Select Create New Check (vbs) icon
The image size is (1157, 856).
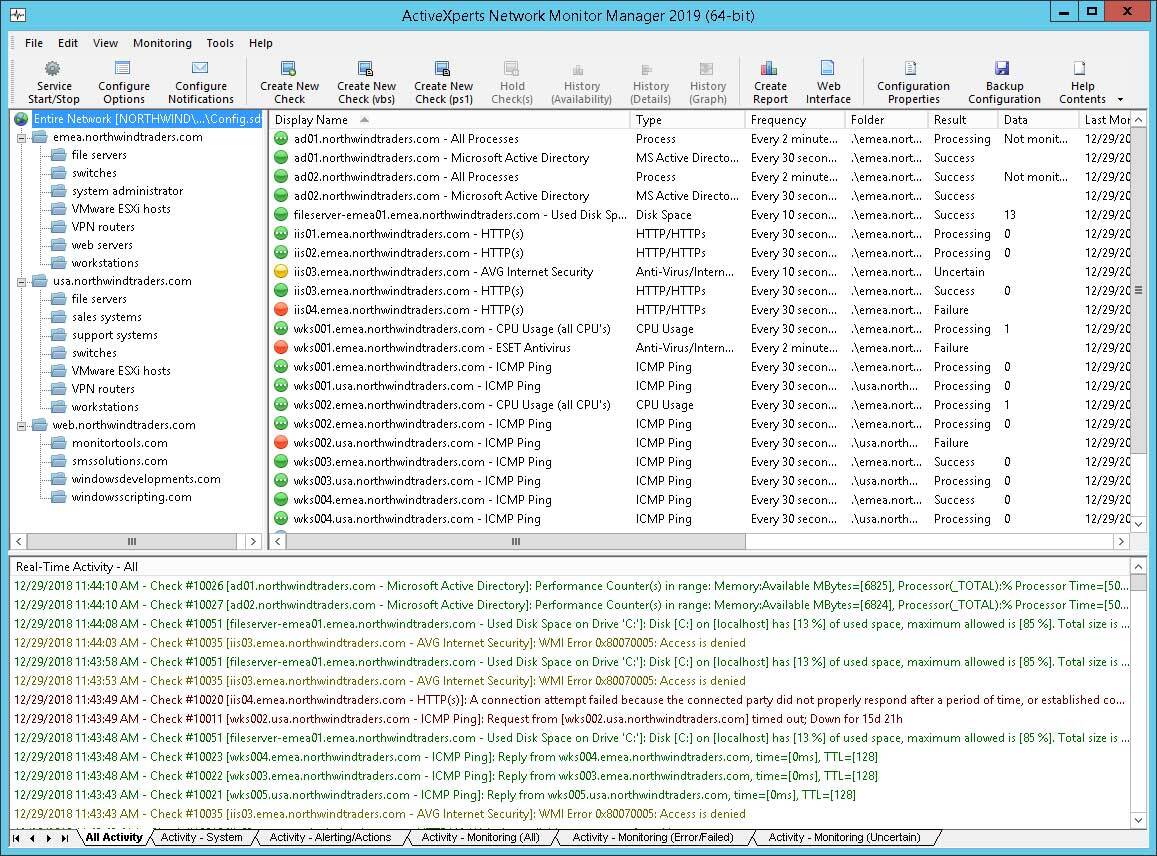tap(366, 78)
